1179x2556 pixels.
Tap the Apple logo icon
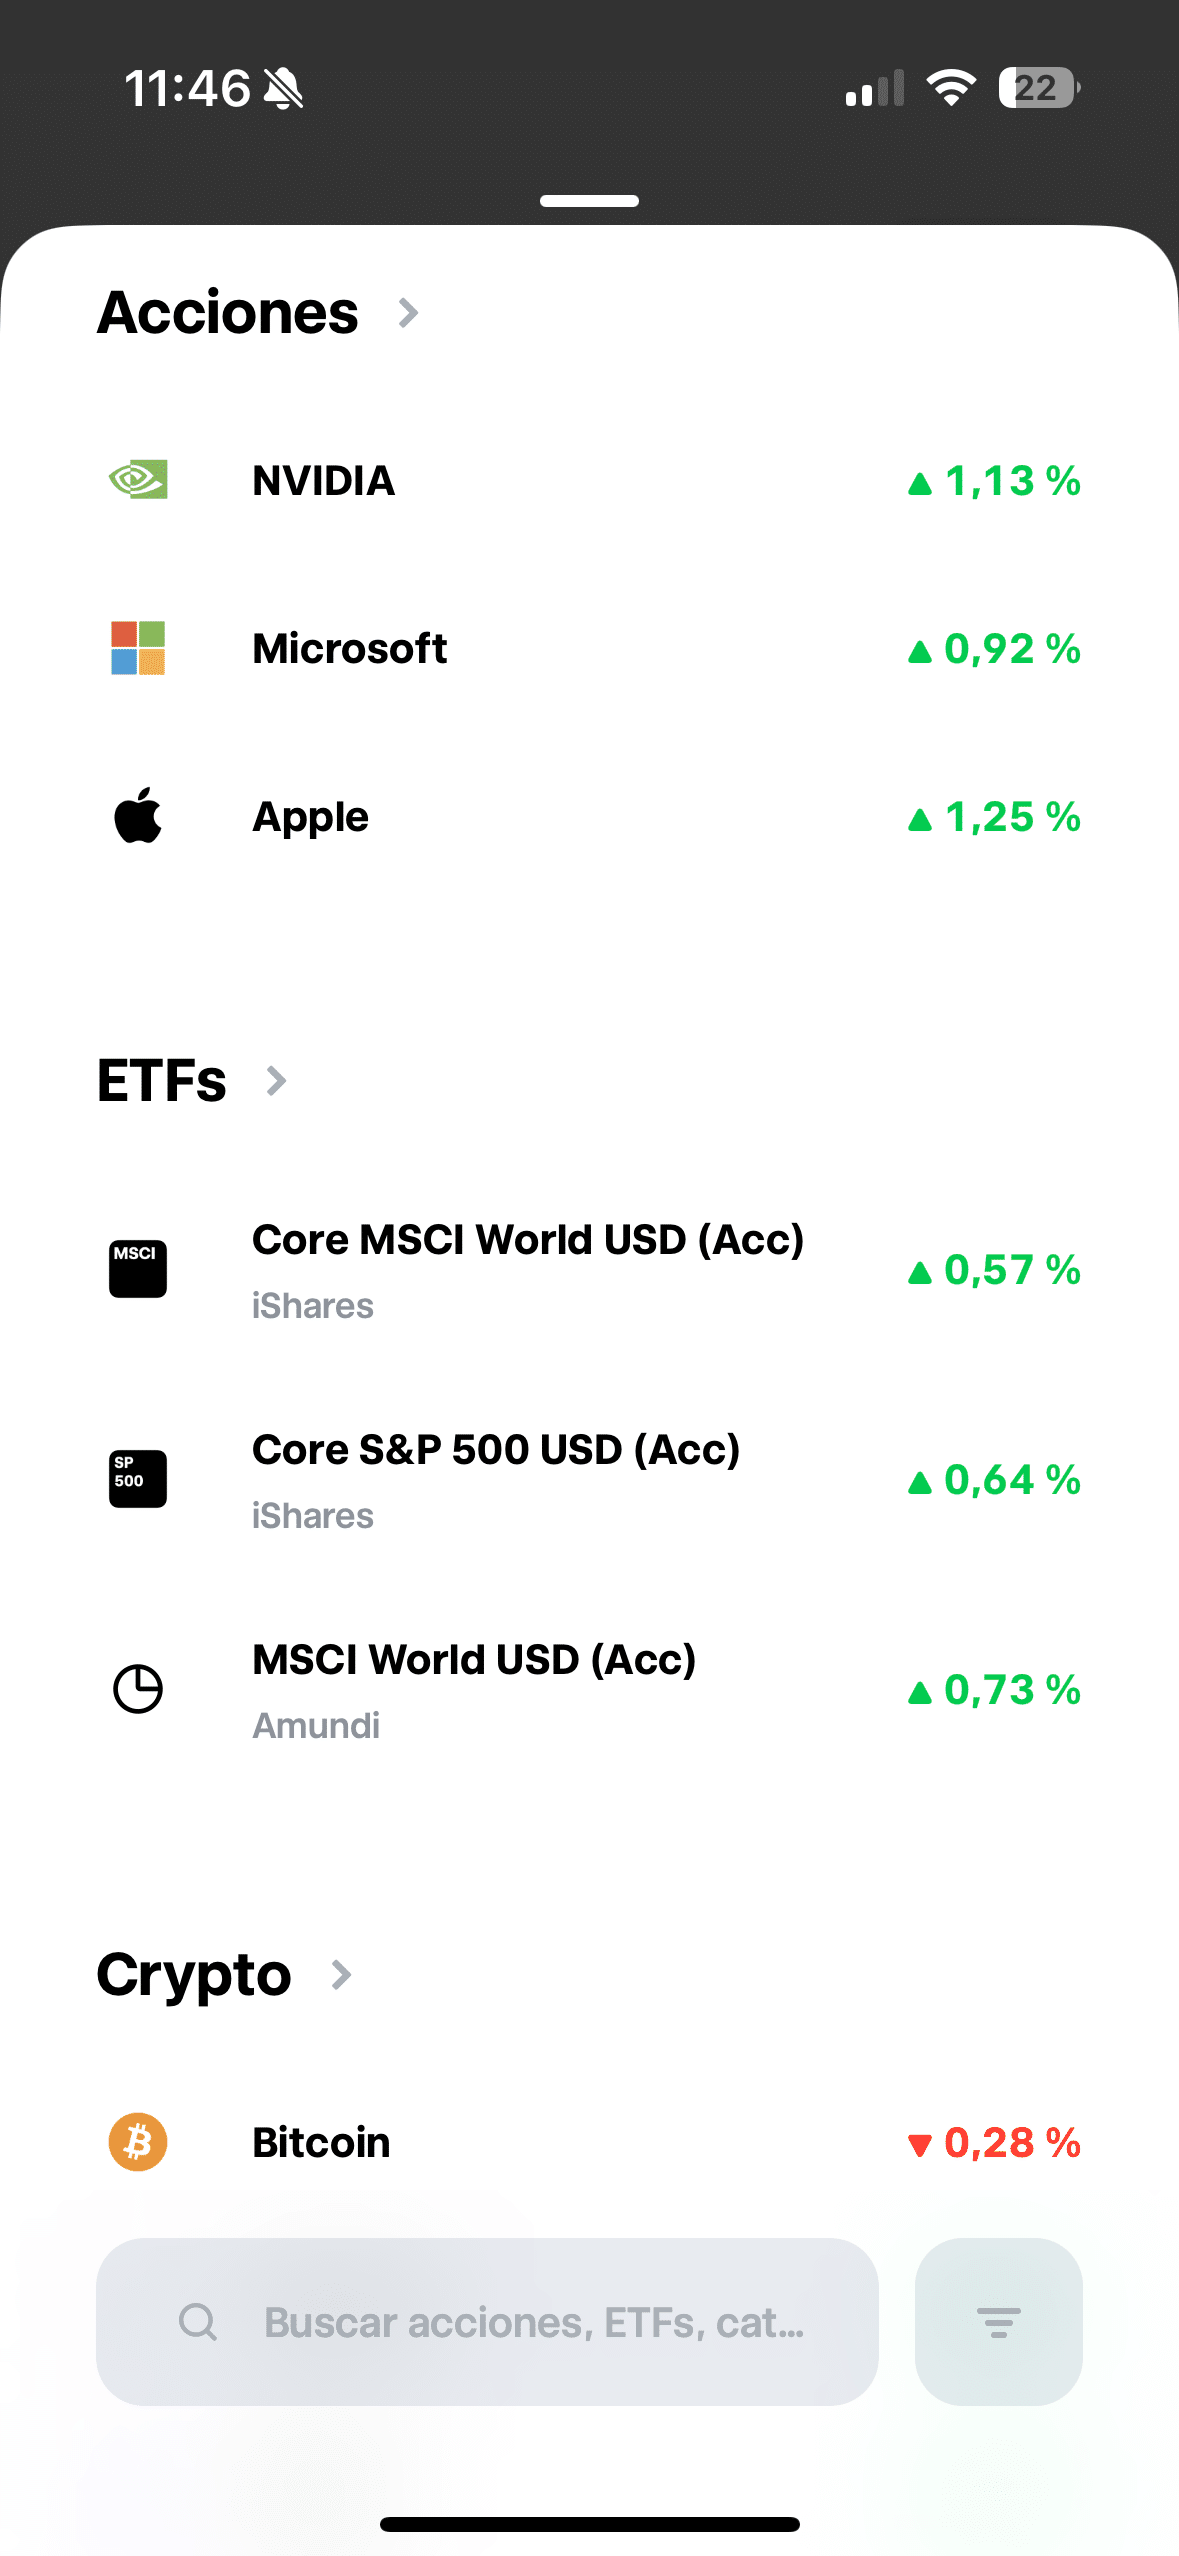[138, 816]
